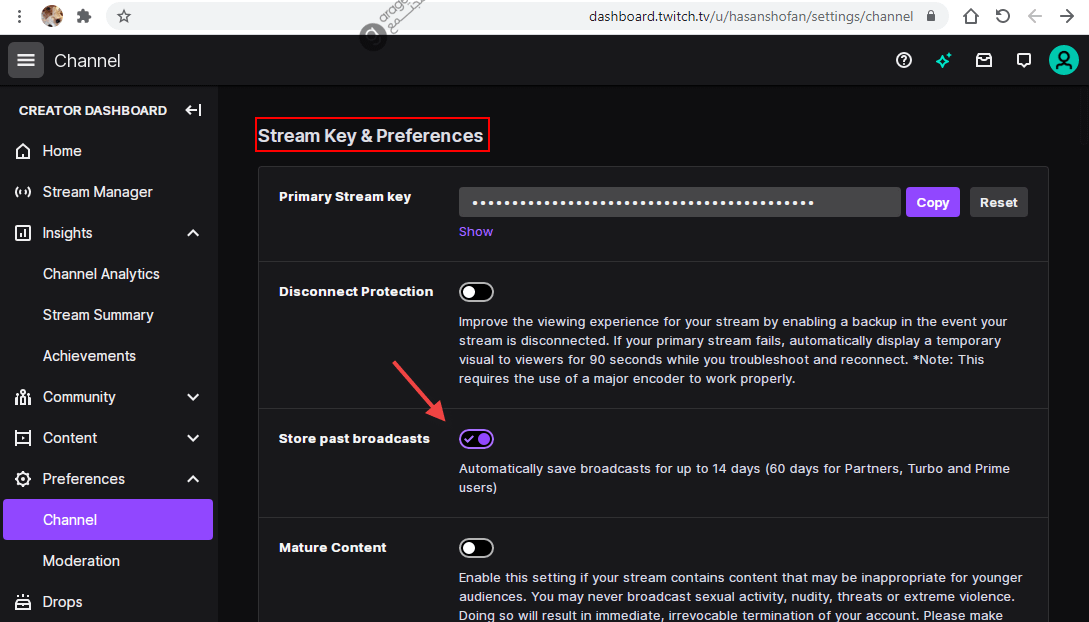Screen dimensions: 1089x622
Task: Enable the Mature Content toggle
Action: tap(476, 548)
